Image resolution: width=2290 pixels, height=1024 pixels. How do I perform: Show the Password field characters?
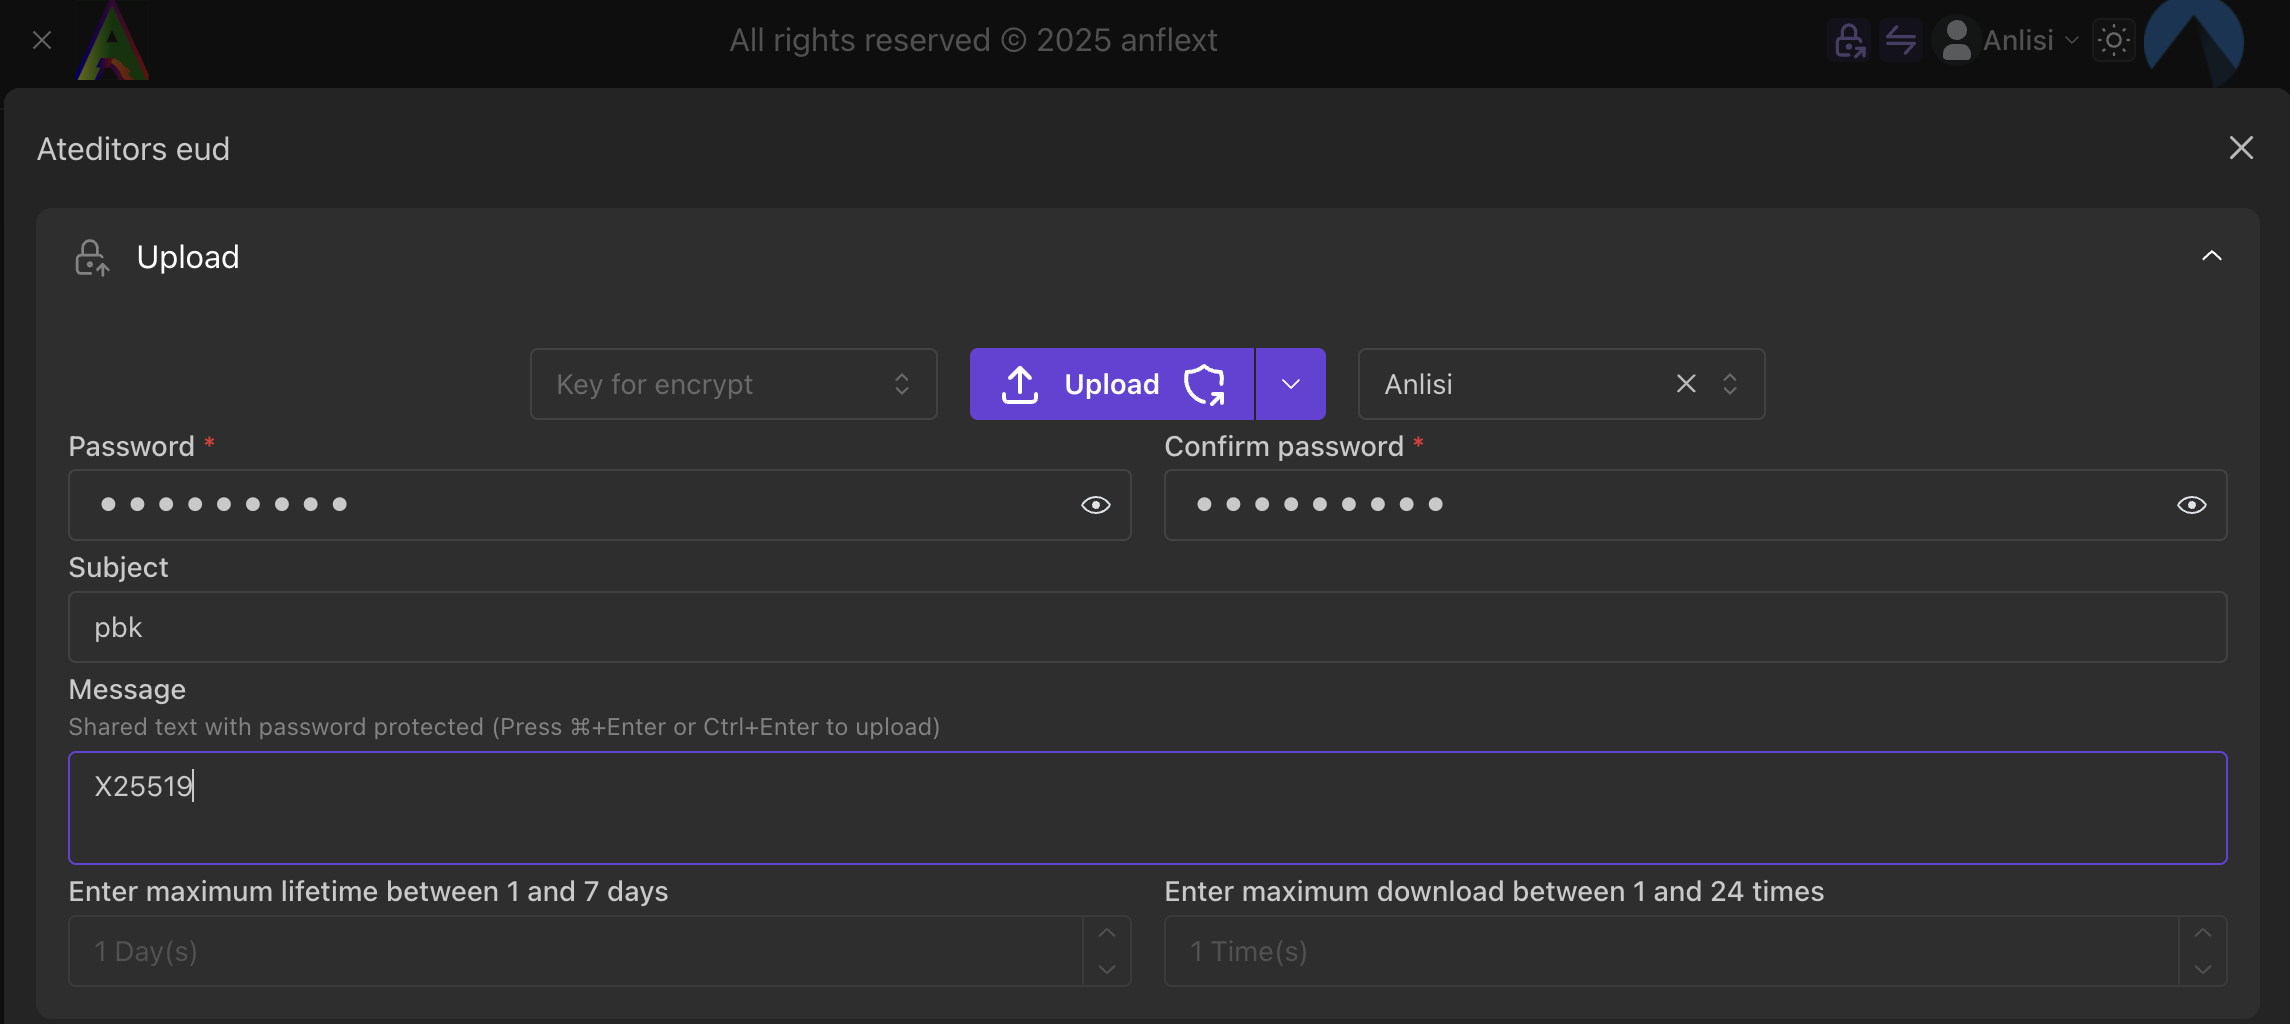click(x=1095, y=505)
